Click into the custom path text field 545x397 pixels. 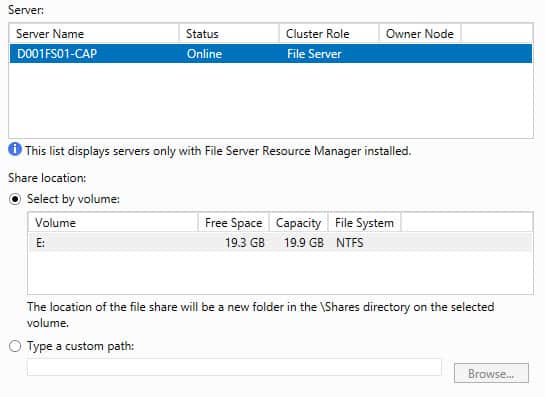pyautogui.click(x=234, y=367)
